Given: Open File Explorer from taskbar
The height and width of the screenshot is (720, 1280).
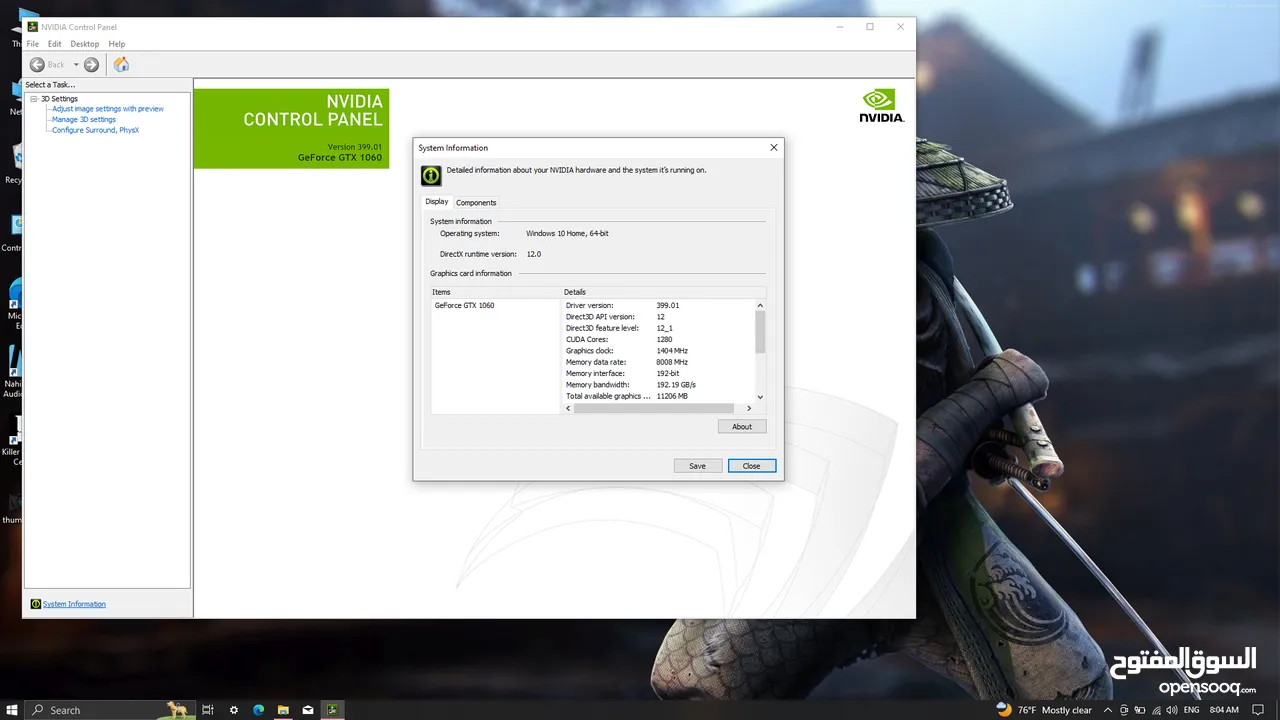Looking at the screenshot, I should (x=283, y=710).
